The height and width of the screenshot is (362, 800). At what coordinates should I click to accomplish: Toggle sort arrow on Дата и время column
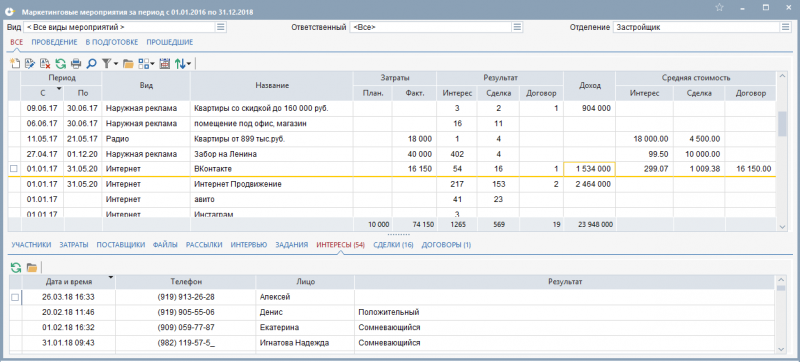(111, 277)
